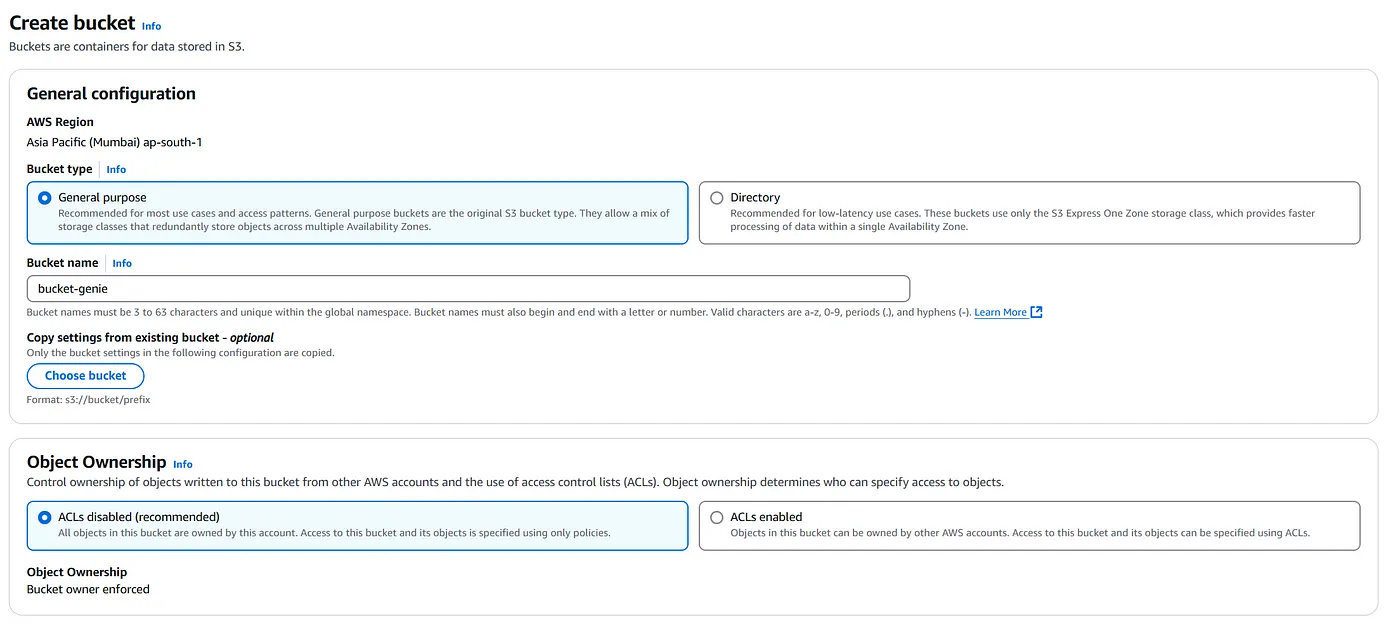This screenshot has height=628, width=1400.
Task: Click the external link icon after Learn More
Action: pos(1036,312)
